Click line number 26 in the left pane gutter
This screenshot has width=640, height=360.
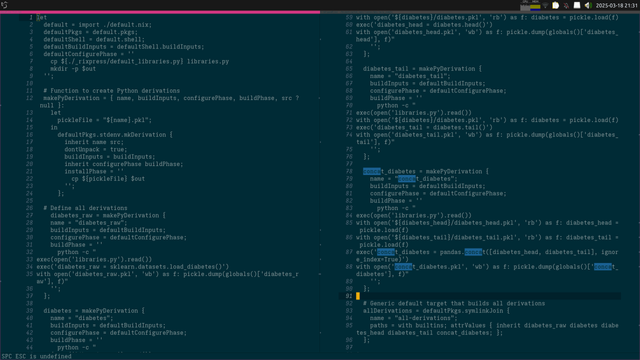(x=30, y=209)
